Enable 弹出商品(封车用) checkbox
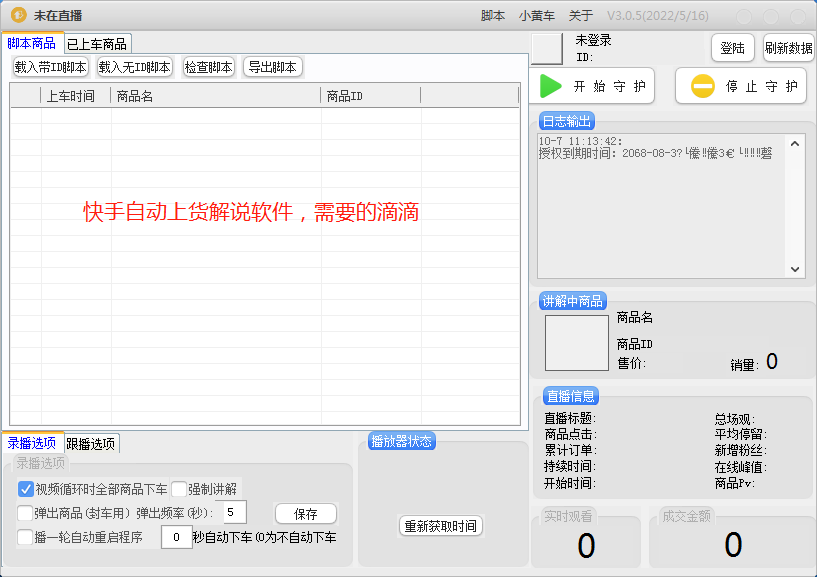The image size is (817, 577). point(24,513)
